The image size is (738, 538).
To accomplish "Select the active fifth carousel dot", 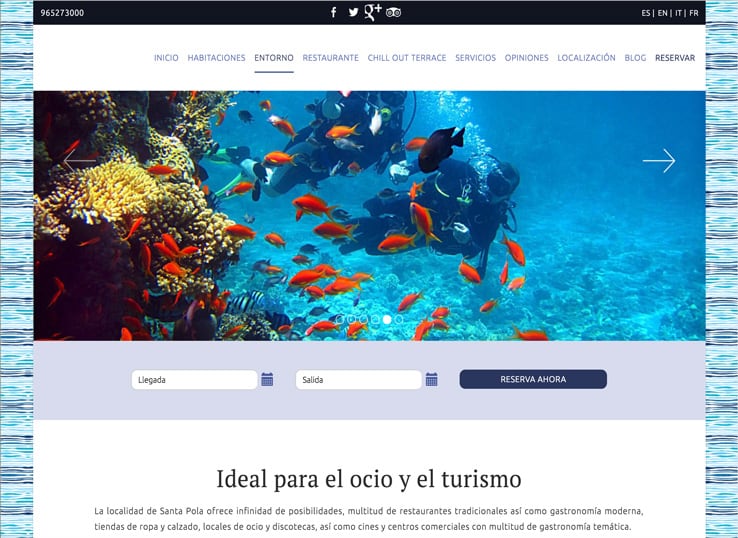I will pos(387,319).
